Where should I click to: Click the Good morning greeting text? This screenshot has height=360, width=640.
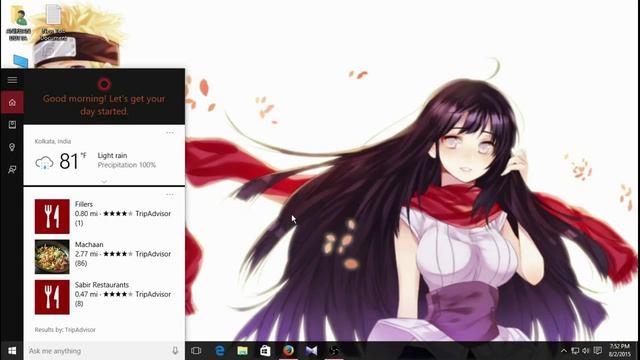click(x=104, y=105)
